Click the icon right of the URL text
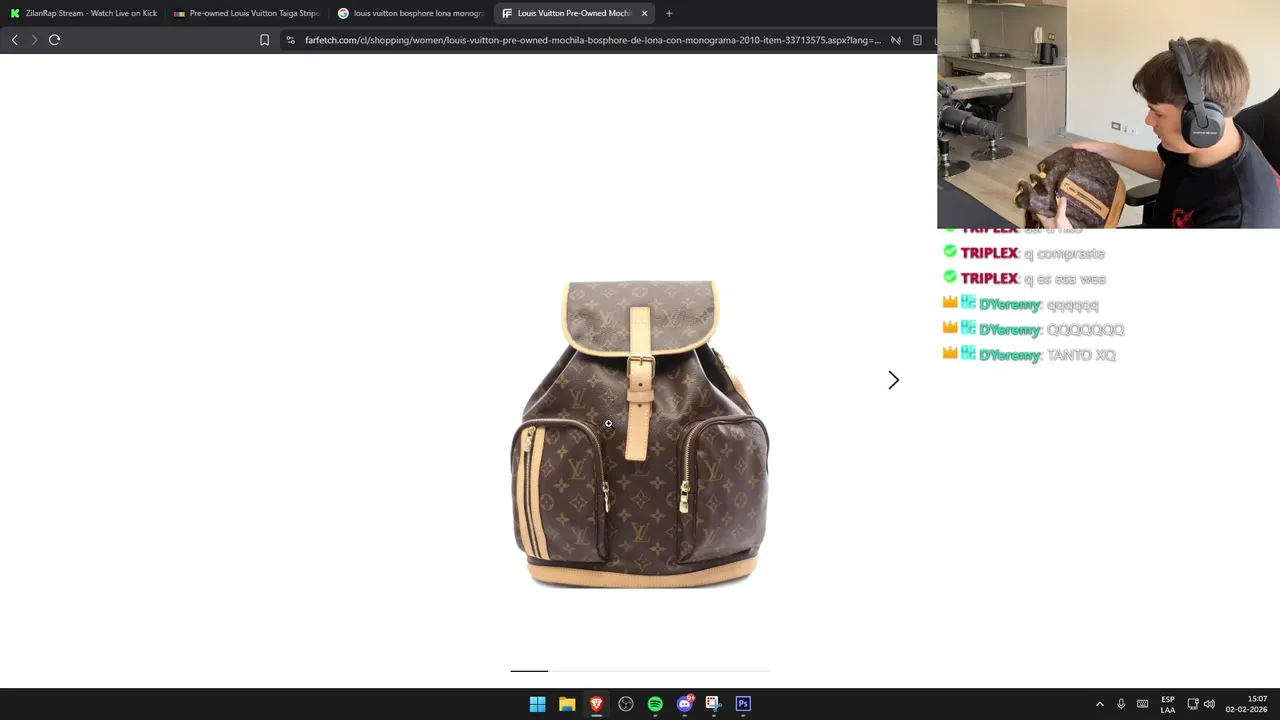Screen dimensions: 1280x720 point(896,40)
